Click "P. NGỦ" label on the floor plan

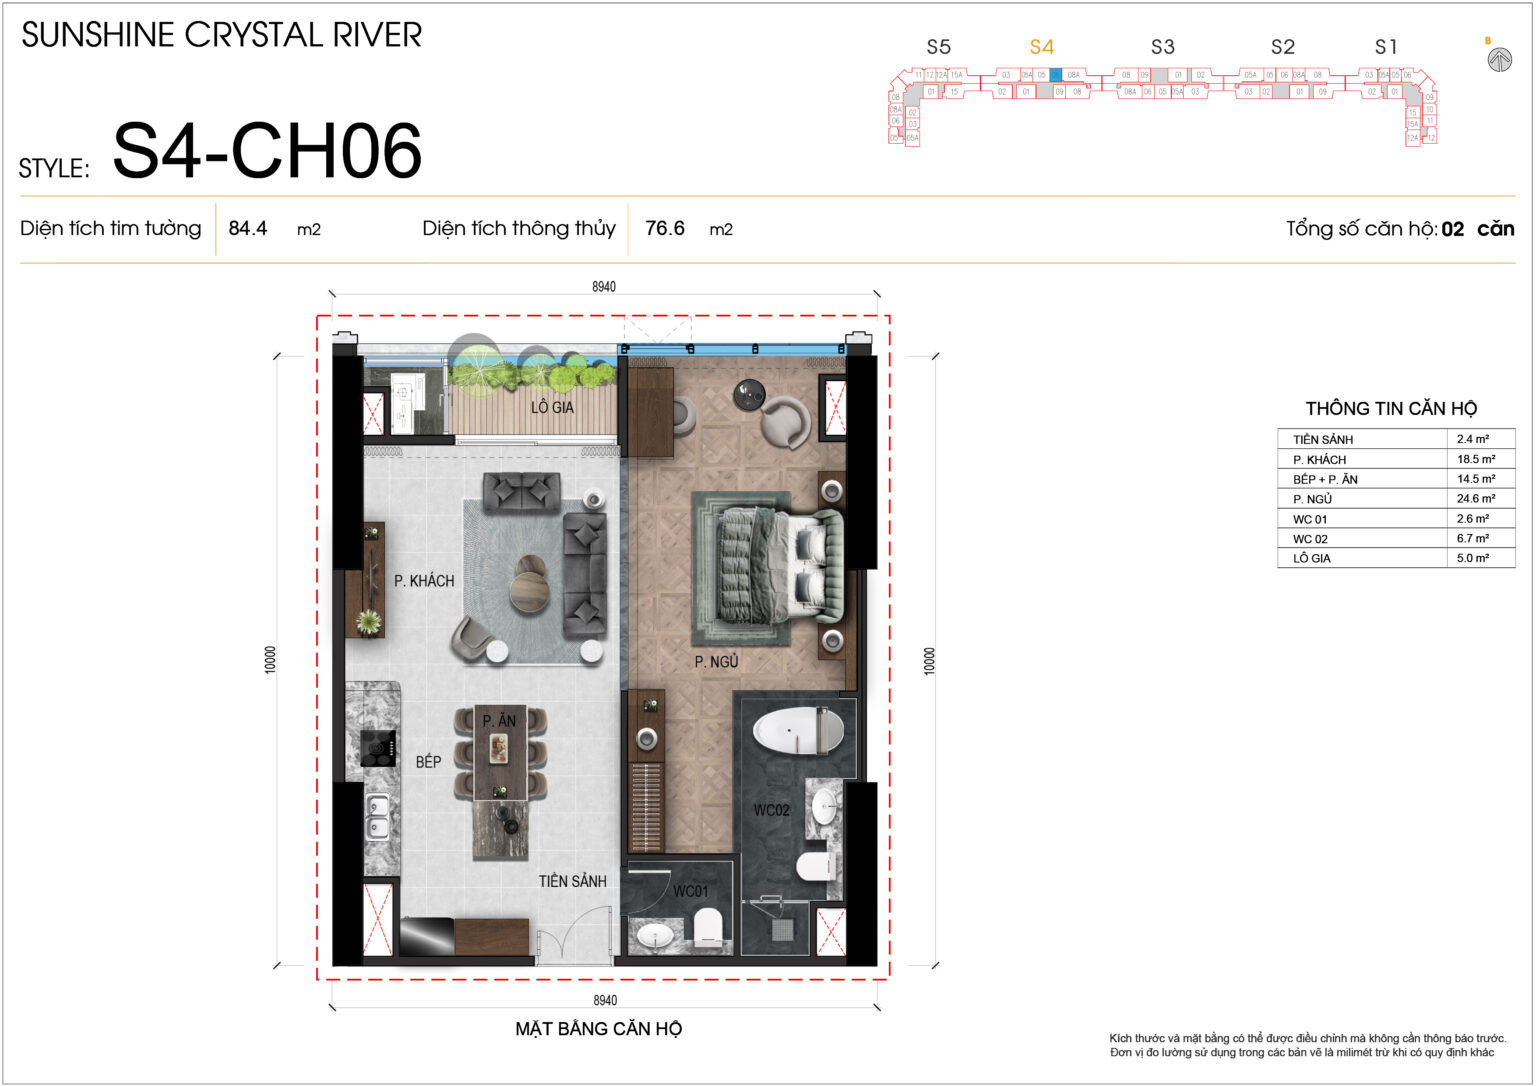(x=717, y=662)
